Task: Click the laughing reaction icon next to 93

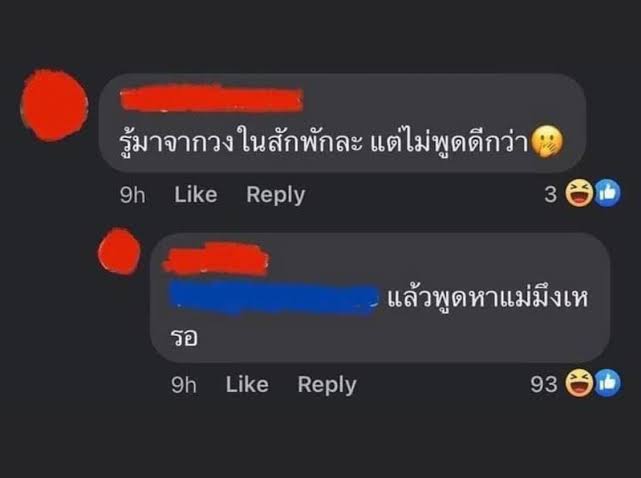Action: click(579, 383)
